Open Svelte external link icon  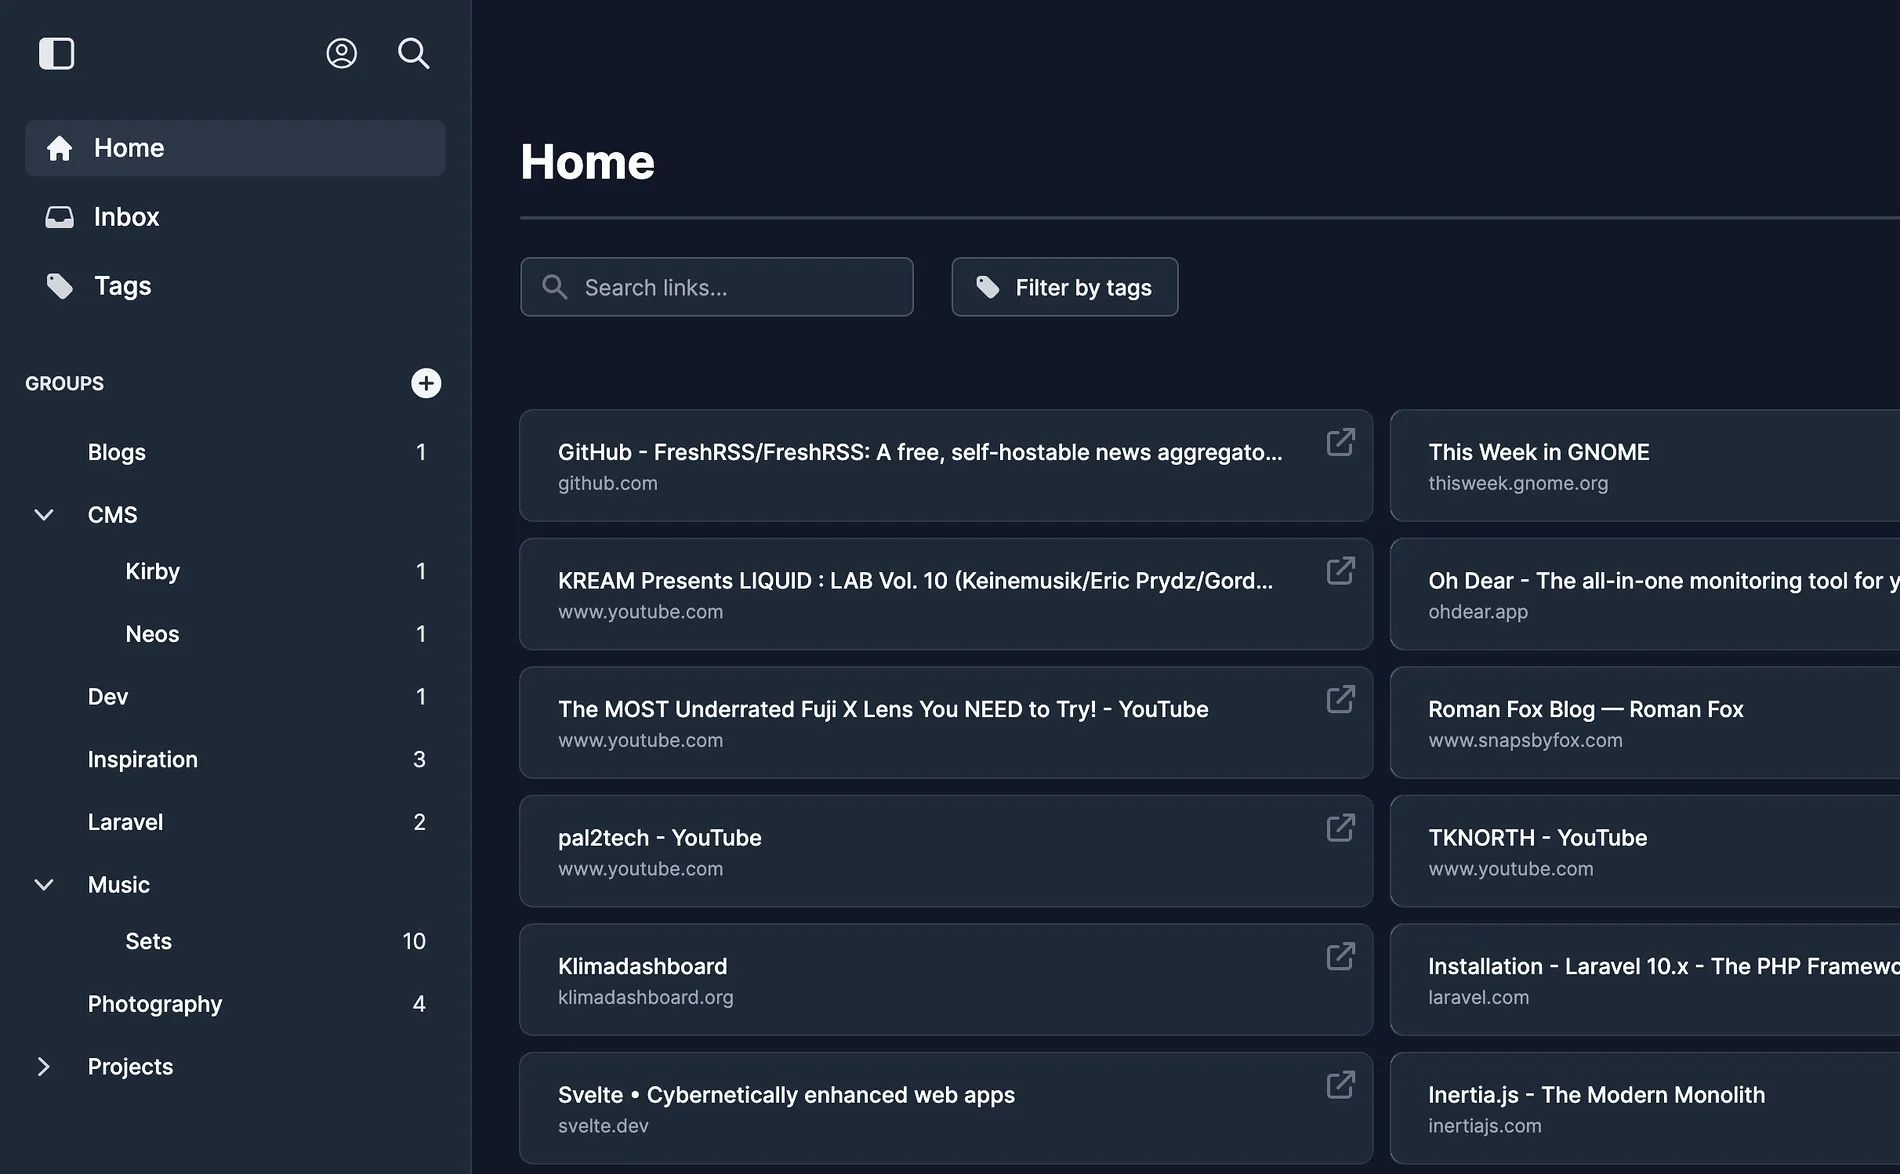[x=1340, y=1085]
